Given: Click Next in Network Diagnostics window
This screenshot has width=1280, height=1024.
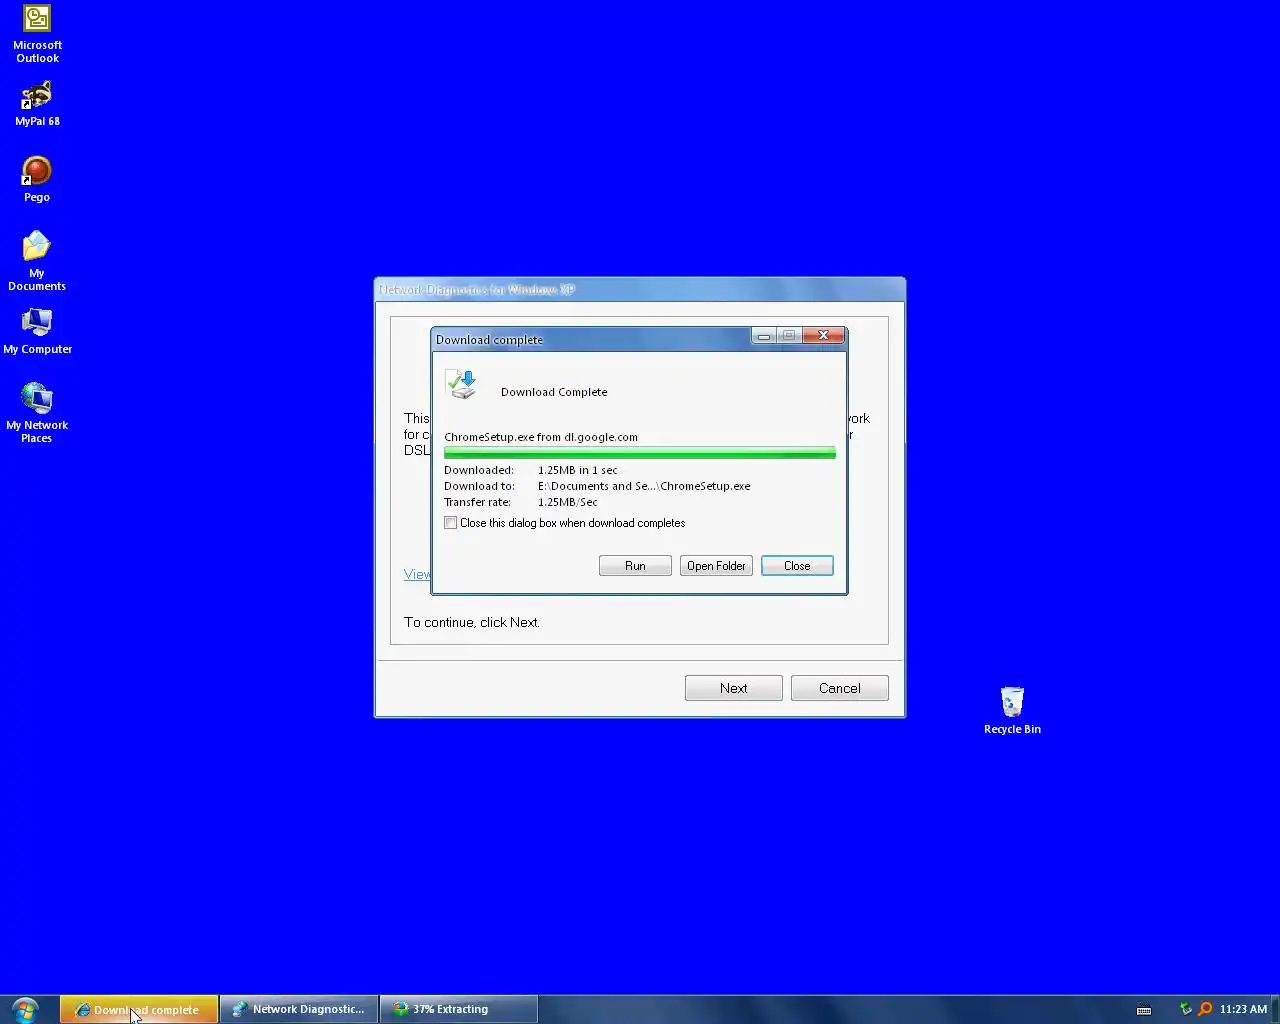Looking at the screenshot, I should coord(734,688).
